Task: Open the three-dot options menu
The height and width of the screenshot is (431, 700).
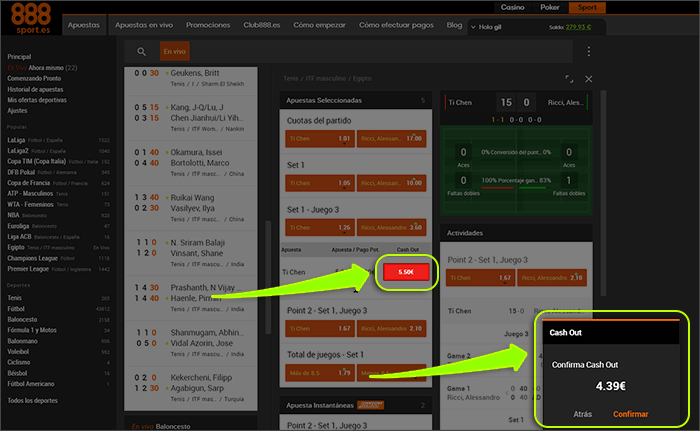Action: click(588, 51)
